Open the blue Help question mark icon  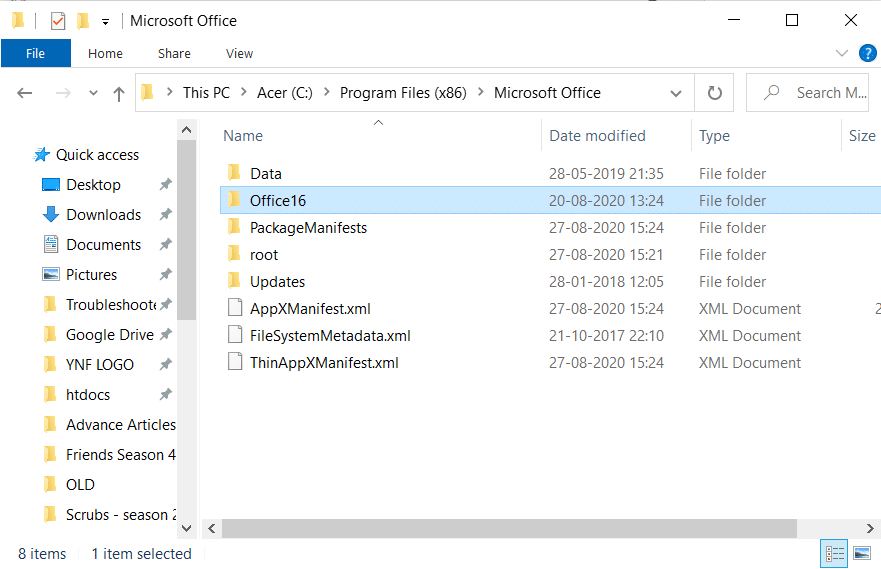point(868,53)
